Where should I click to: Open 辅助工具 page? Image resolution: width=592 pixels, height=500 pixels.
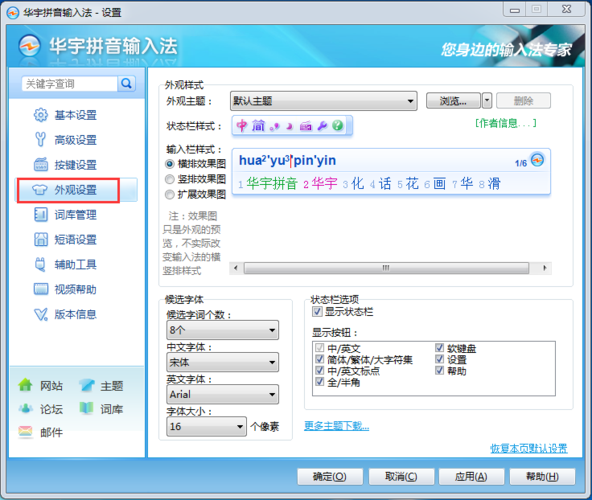76,264
